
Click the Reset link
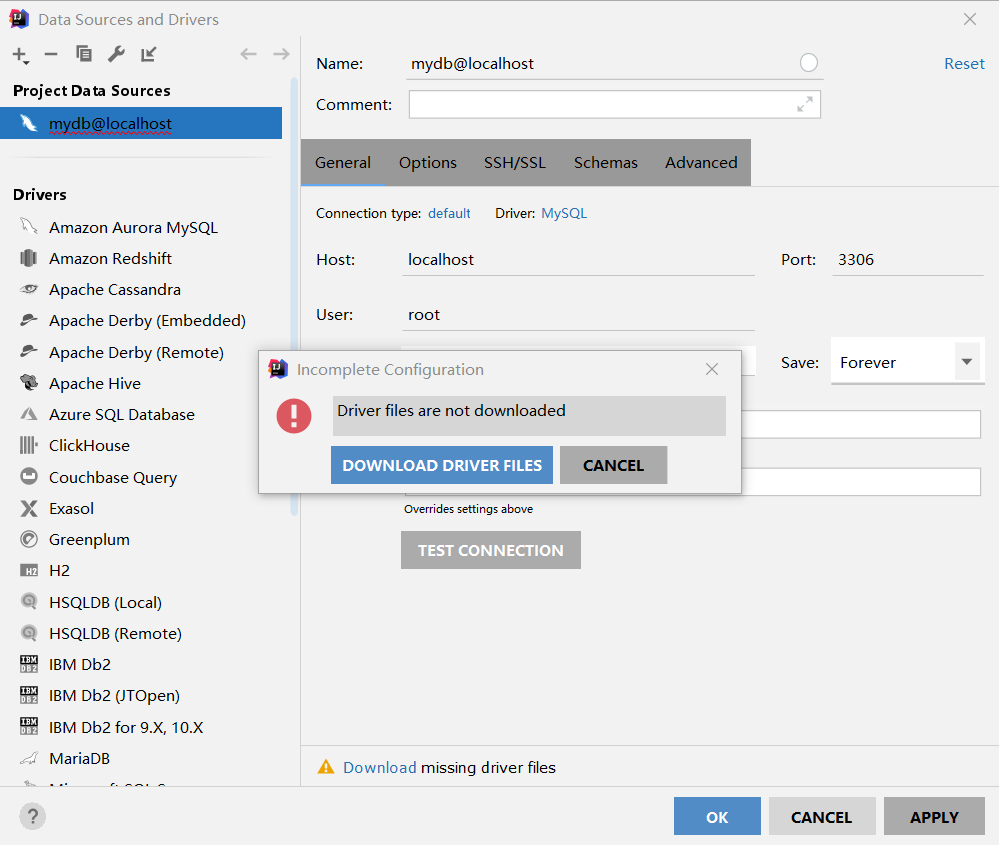point(964,64)
